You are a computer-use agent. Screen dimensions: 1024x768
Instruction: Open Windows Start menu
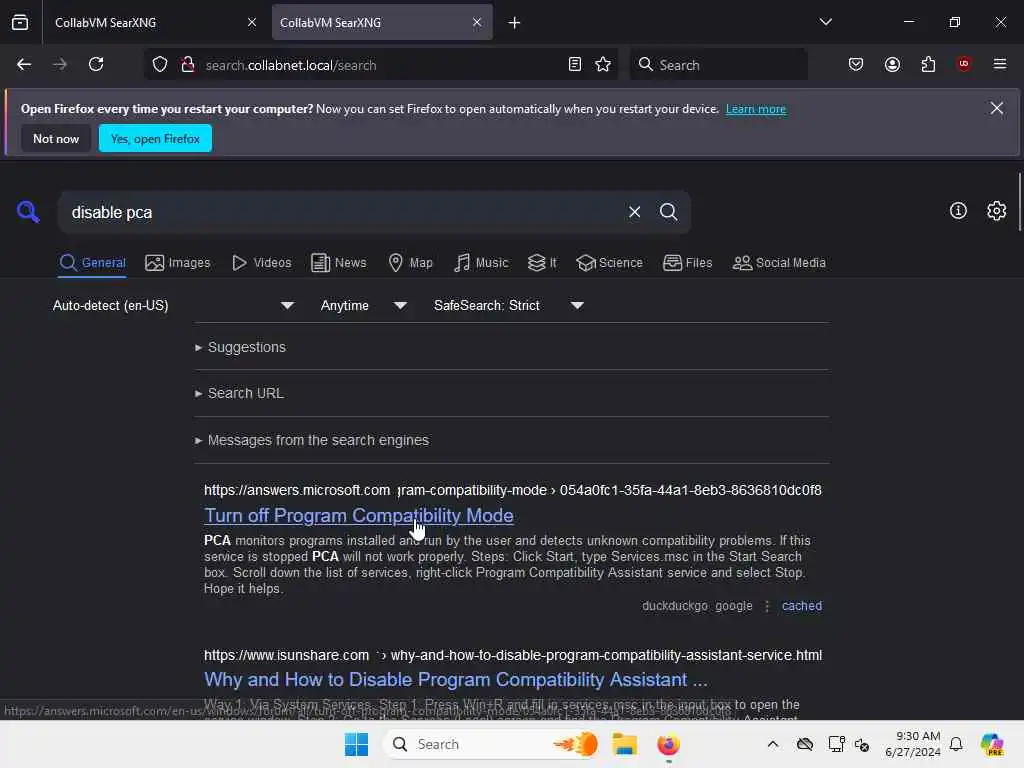pyautogui.click(x=356, y=744)
